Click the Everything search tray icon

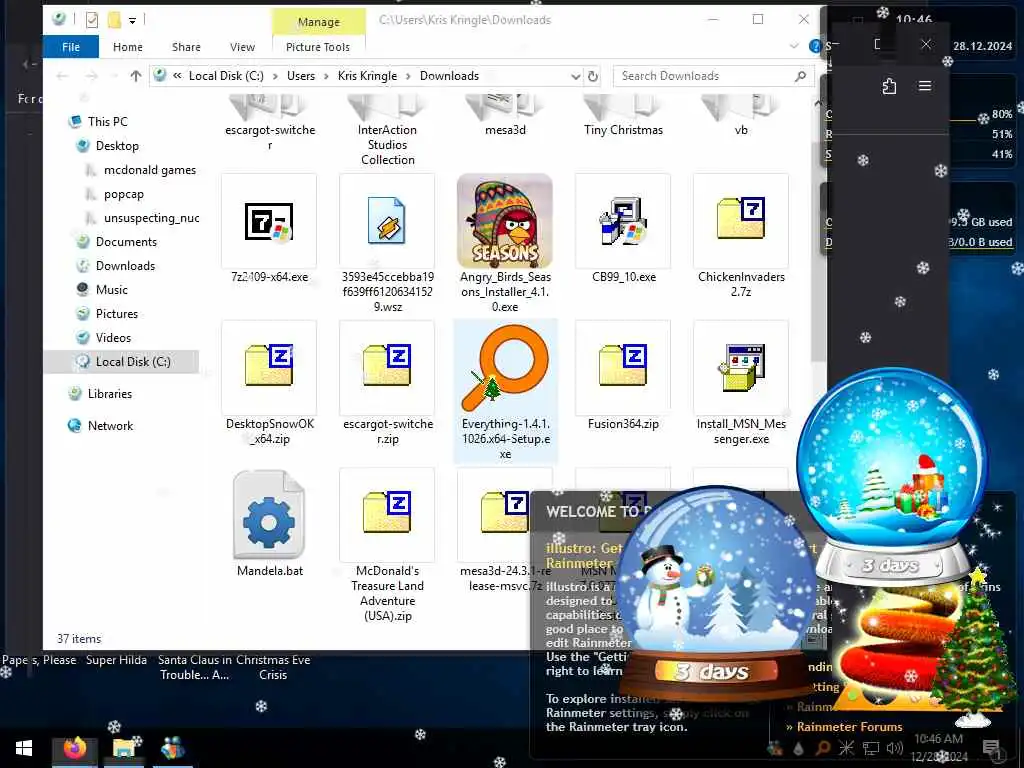pos(823,748)
